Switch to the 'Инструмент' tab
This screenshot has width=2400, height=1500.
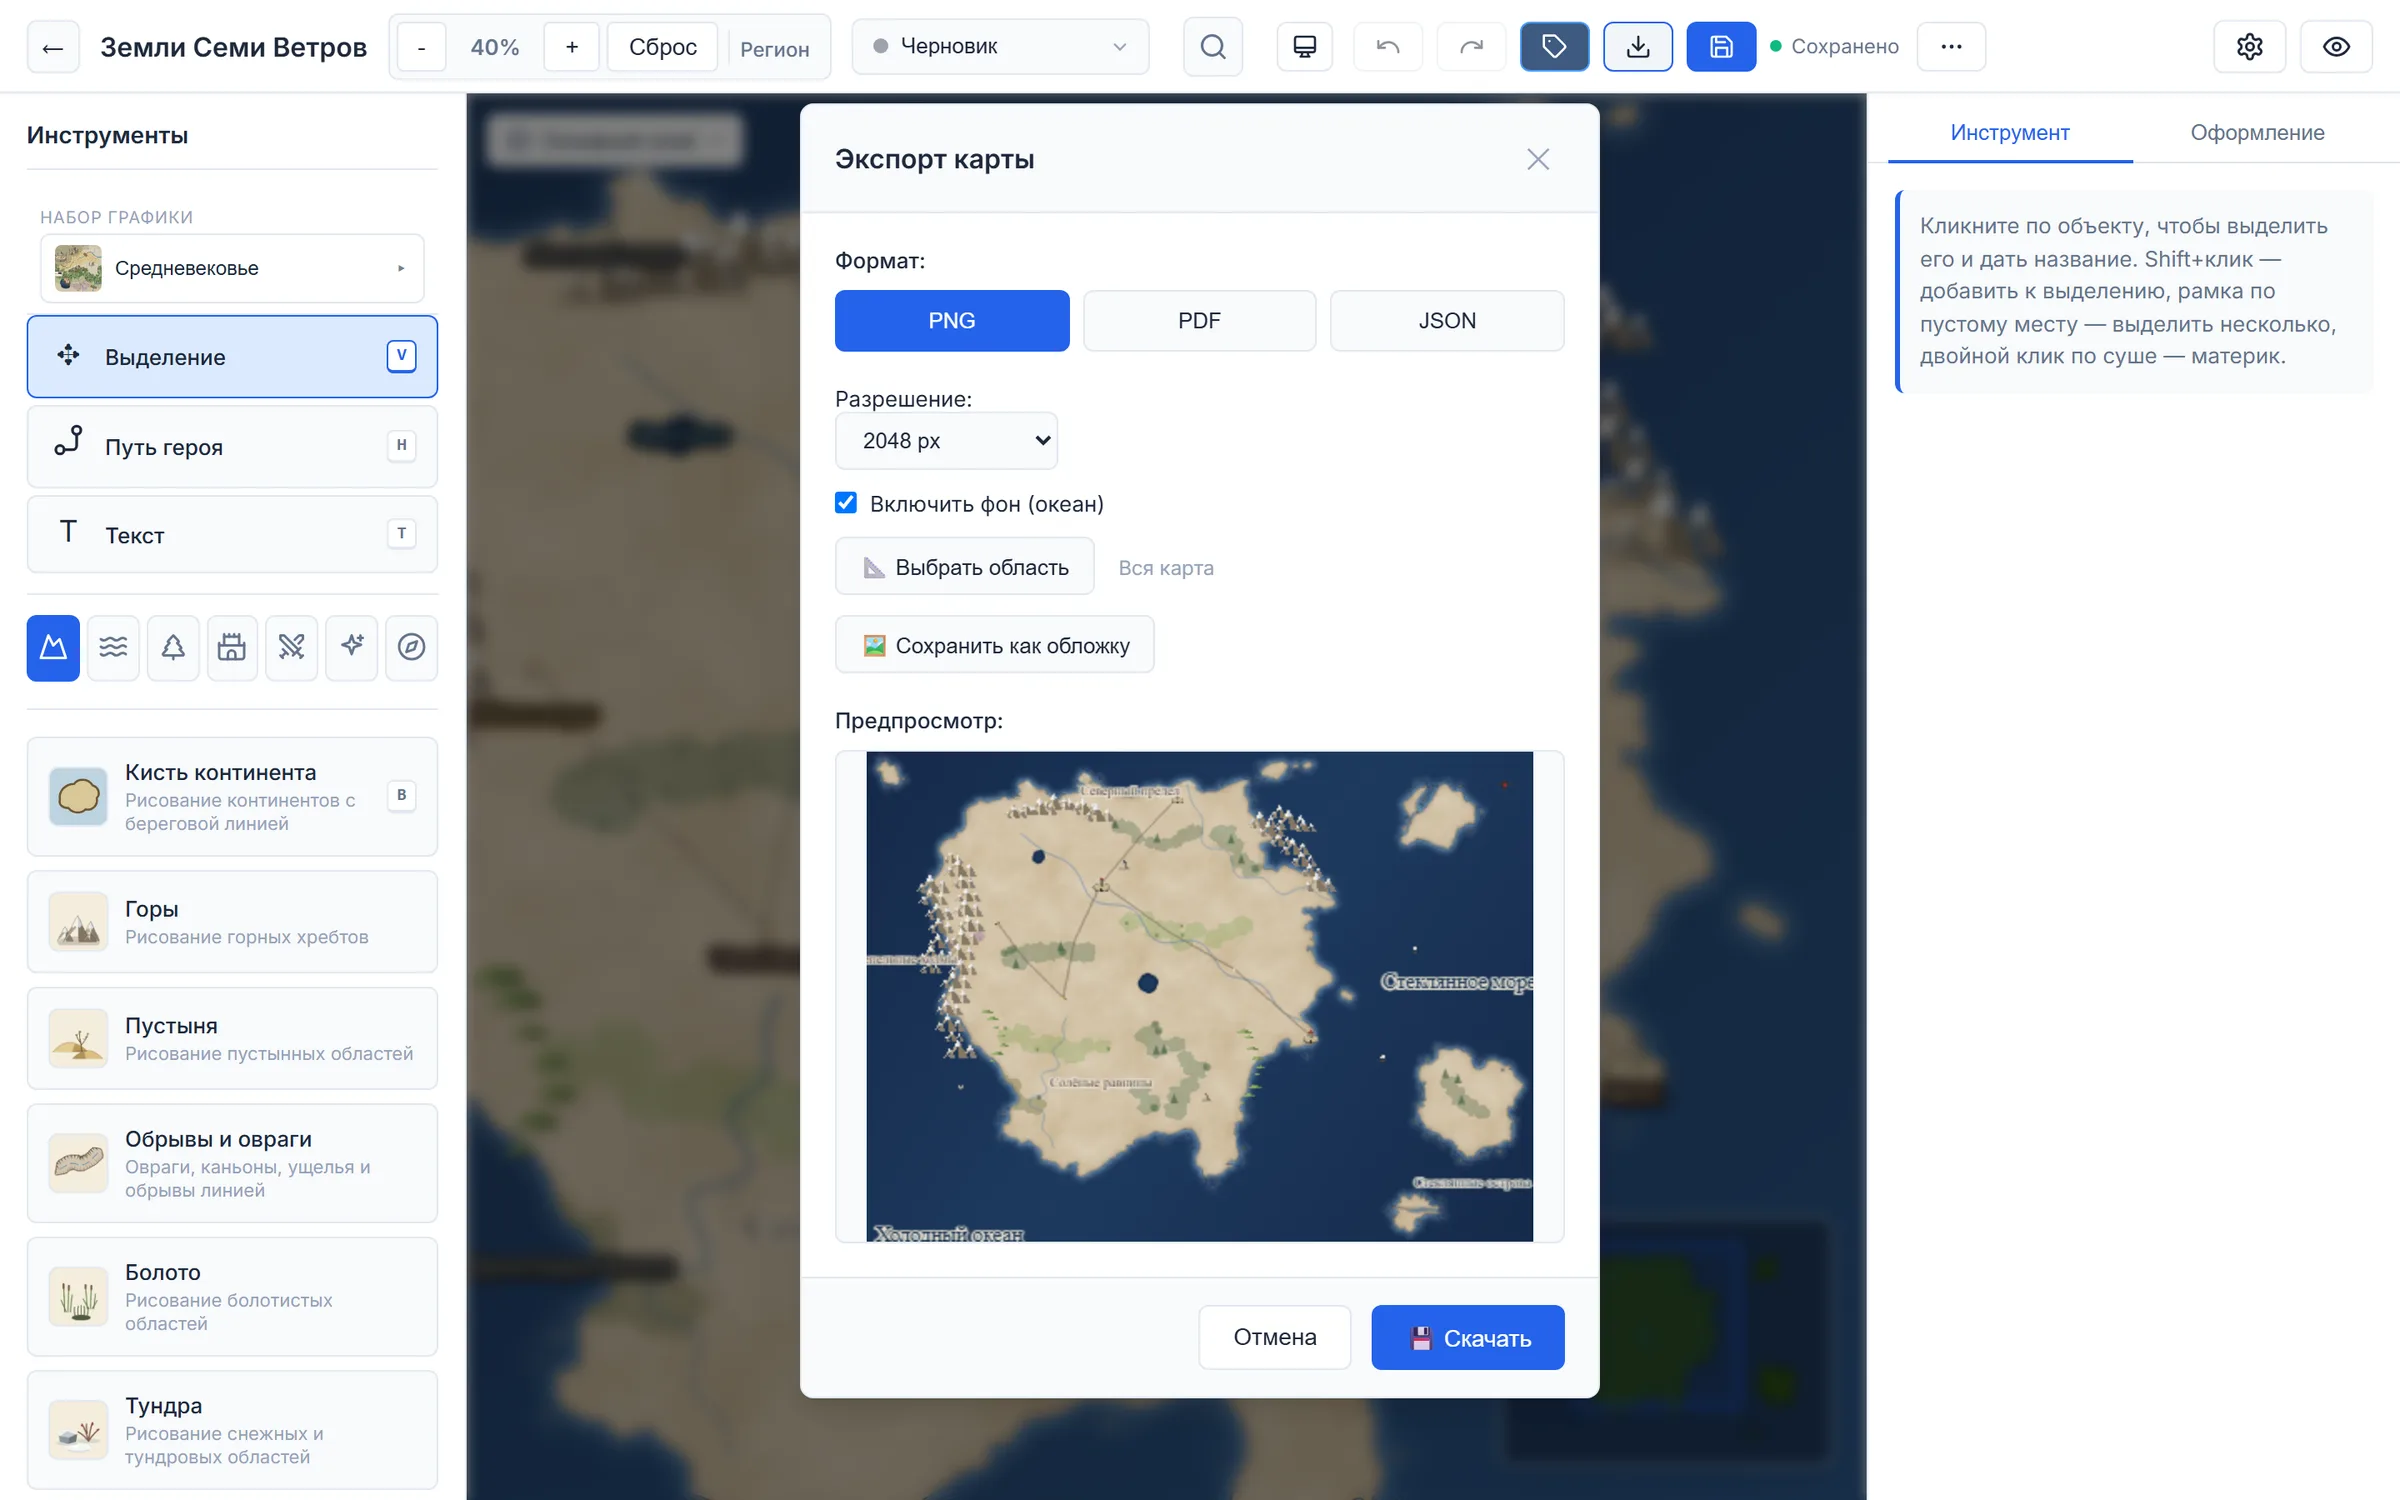pos(2010,132)
